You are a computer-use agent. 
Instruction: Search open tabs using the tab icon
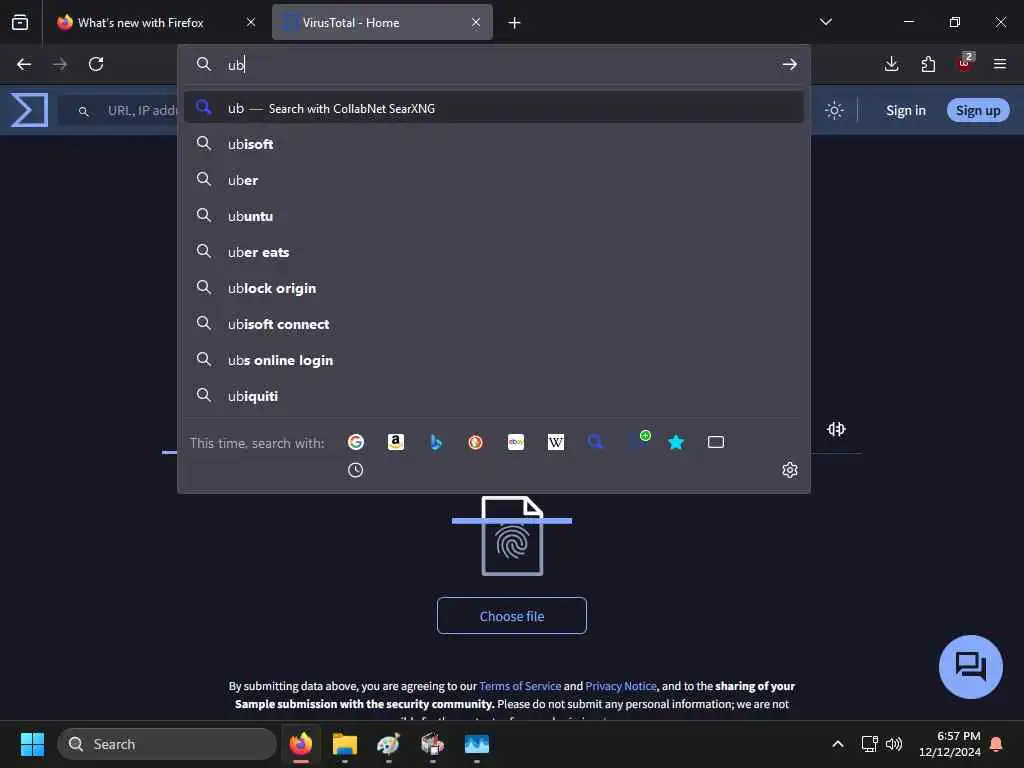tap(716, 442)
